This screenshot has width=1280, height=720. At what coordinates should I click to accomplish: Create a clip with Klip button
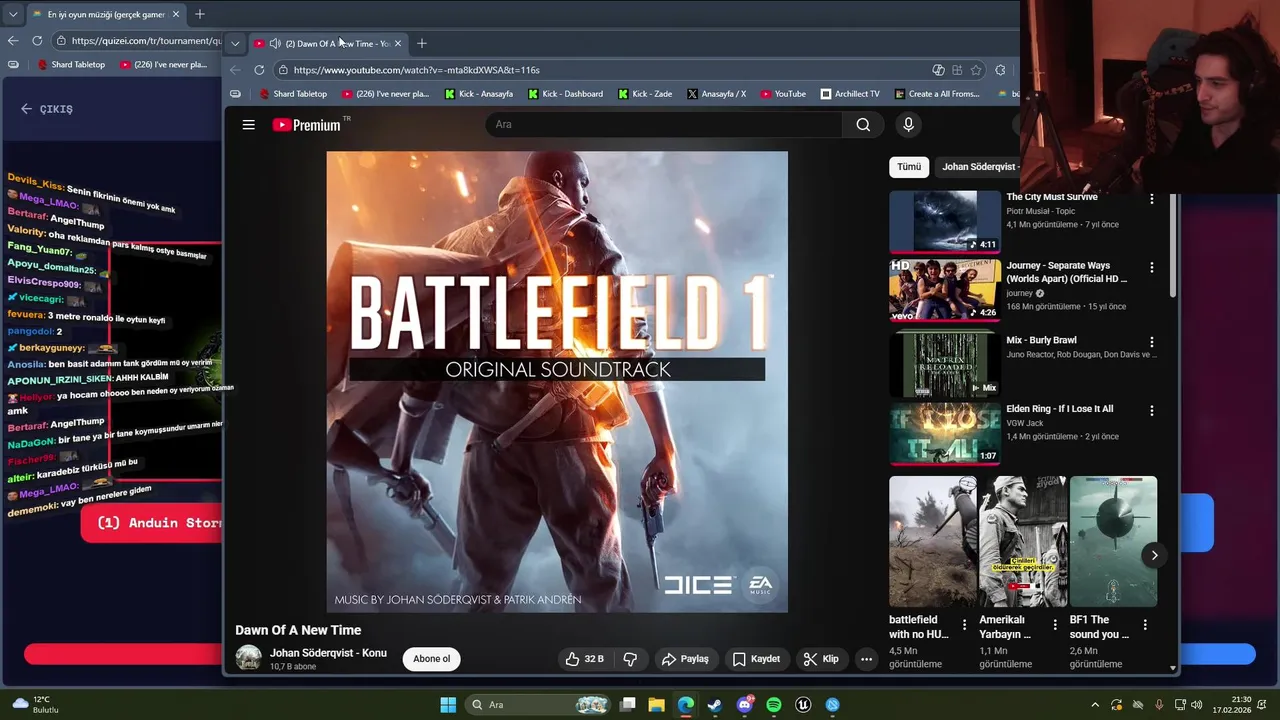(x=821, y=659)
